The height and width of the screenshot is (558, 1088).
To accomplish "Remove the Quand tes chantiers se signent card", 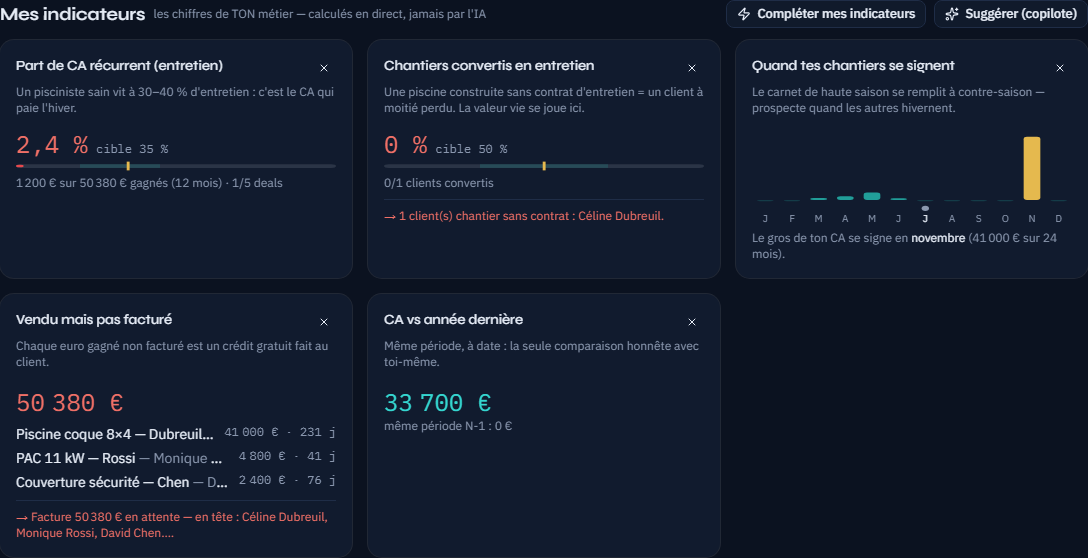I will (1060, 68).
